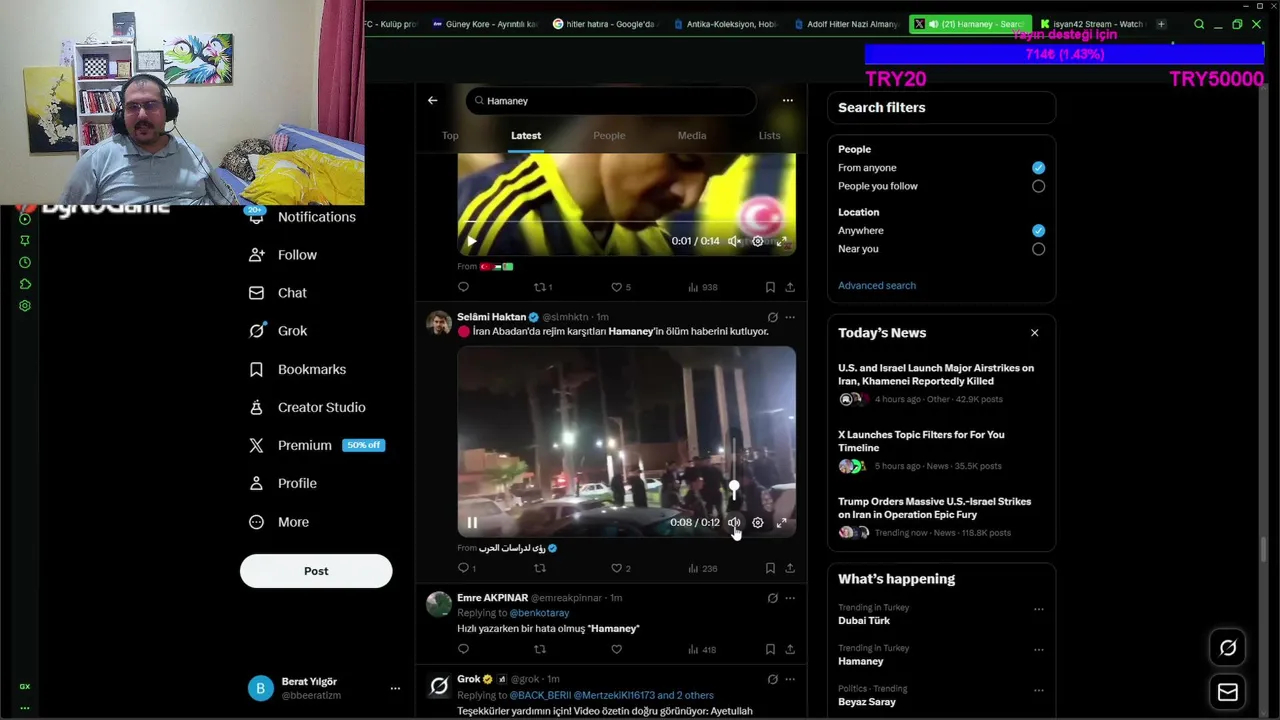Image resolution: width=1280 pixels, height=720 pixels.
Task: Click browser search icon in tab bar
Action: 1199,24
